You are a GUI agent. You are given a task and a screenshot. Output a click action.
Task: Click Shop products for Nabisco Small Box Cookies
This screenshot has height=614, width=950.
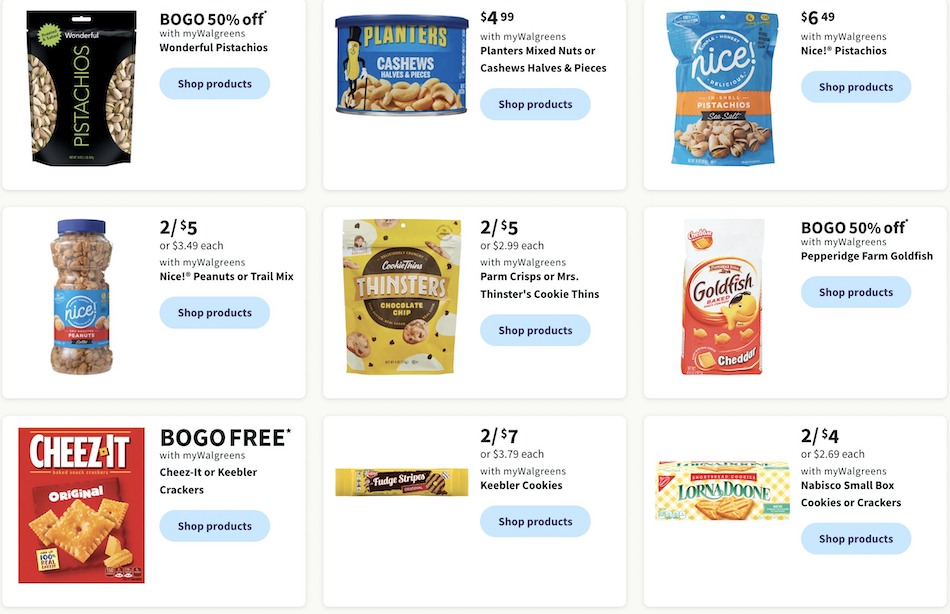[x=855, y=539]
